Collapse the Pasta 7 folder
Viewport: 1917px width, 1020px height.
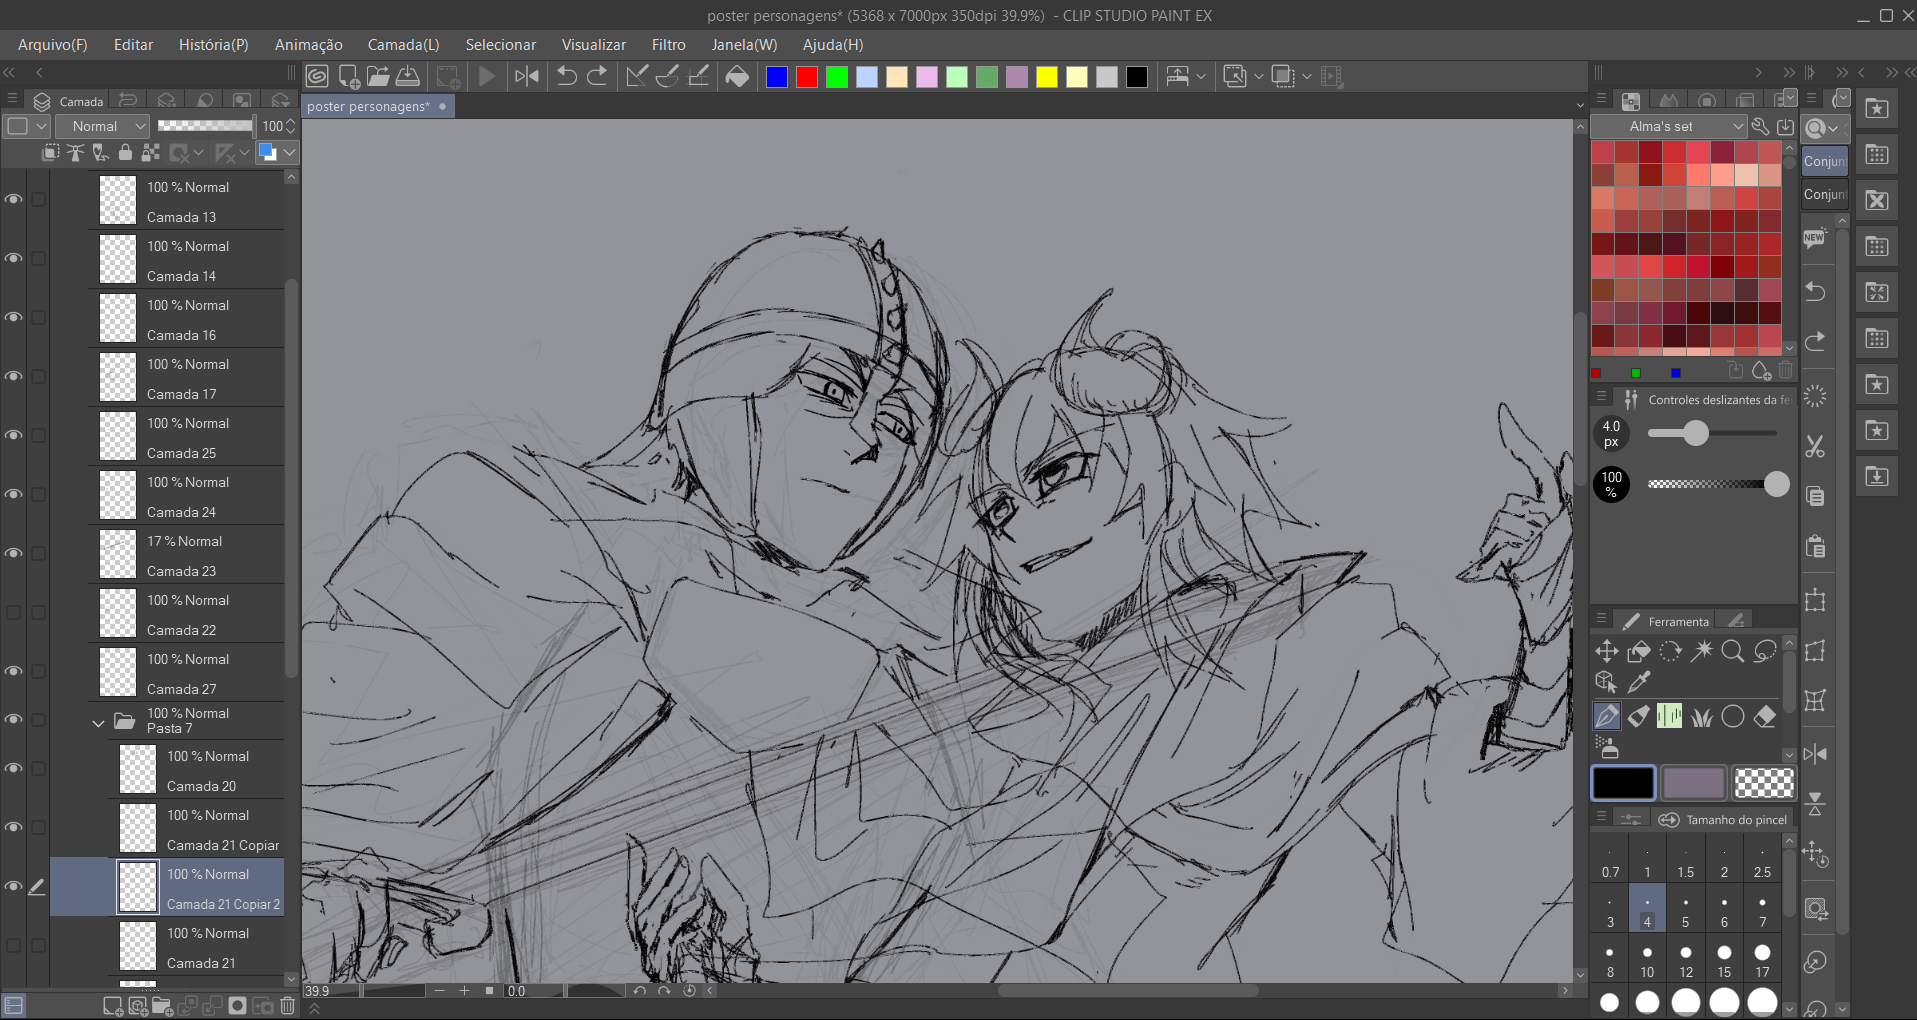(x=98, y=722)
